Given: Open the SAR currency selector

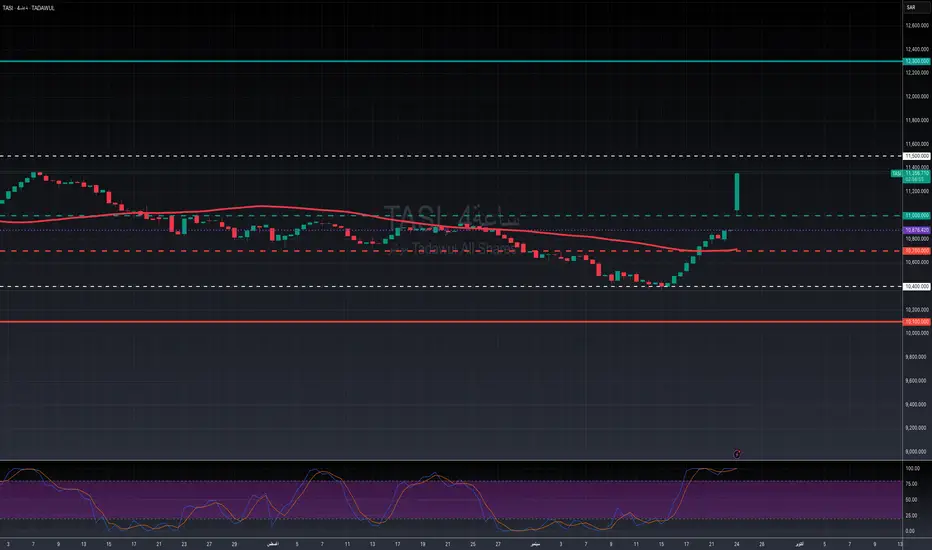Looking at the screenshot, I should pyautogui.click(x=911, y=8).
